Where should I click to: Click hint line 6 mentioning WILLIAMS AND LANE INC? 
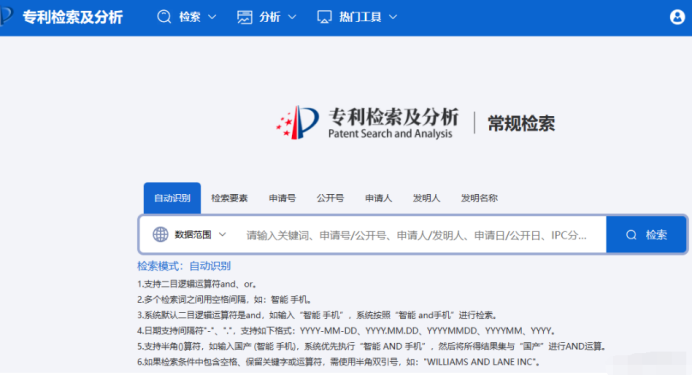pyautogui.click(x=339, y=362)
